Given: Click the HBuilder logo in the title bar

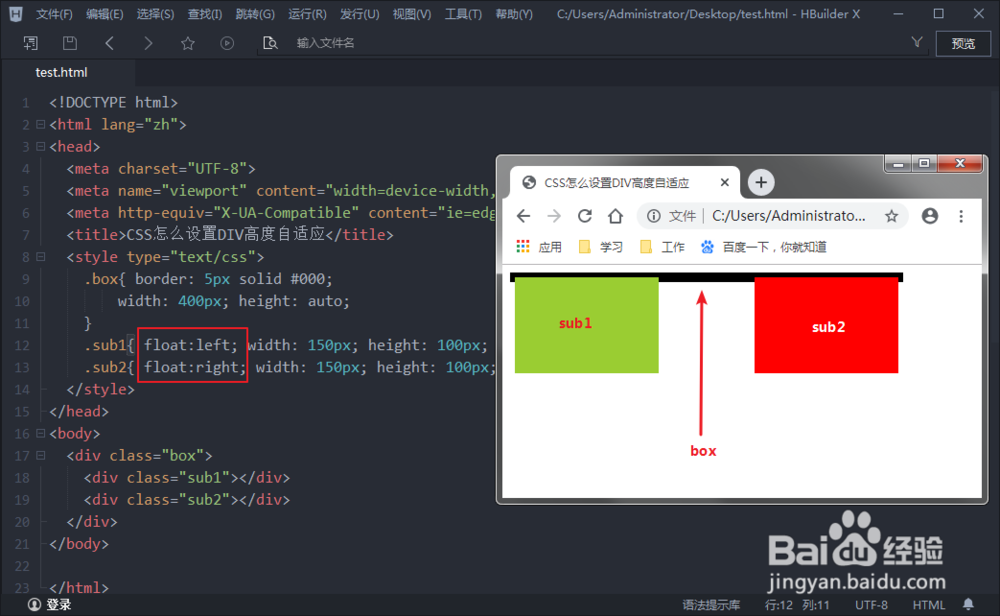Looking at the screenshot, I should [x=14, y=13].
